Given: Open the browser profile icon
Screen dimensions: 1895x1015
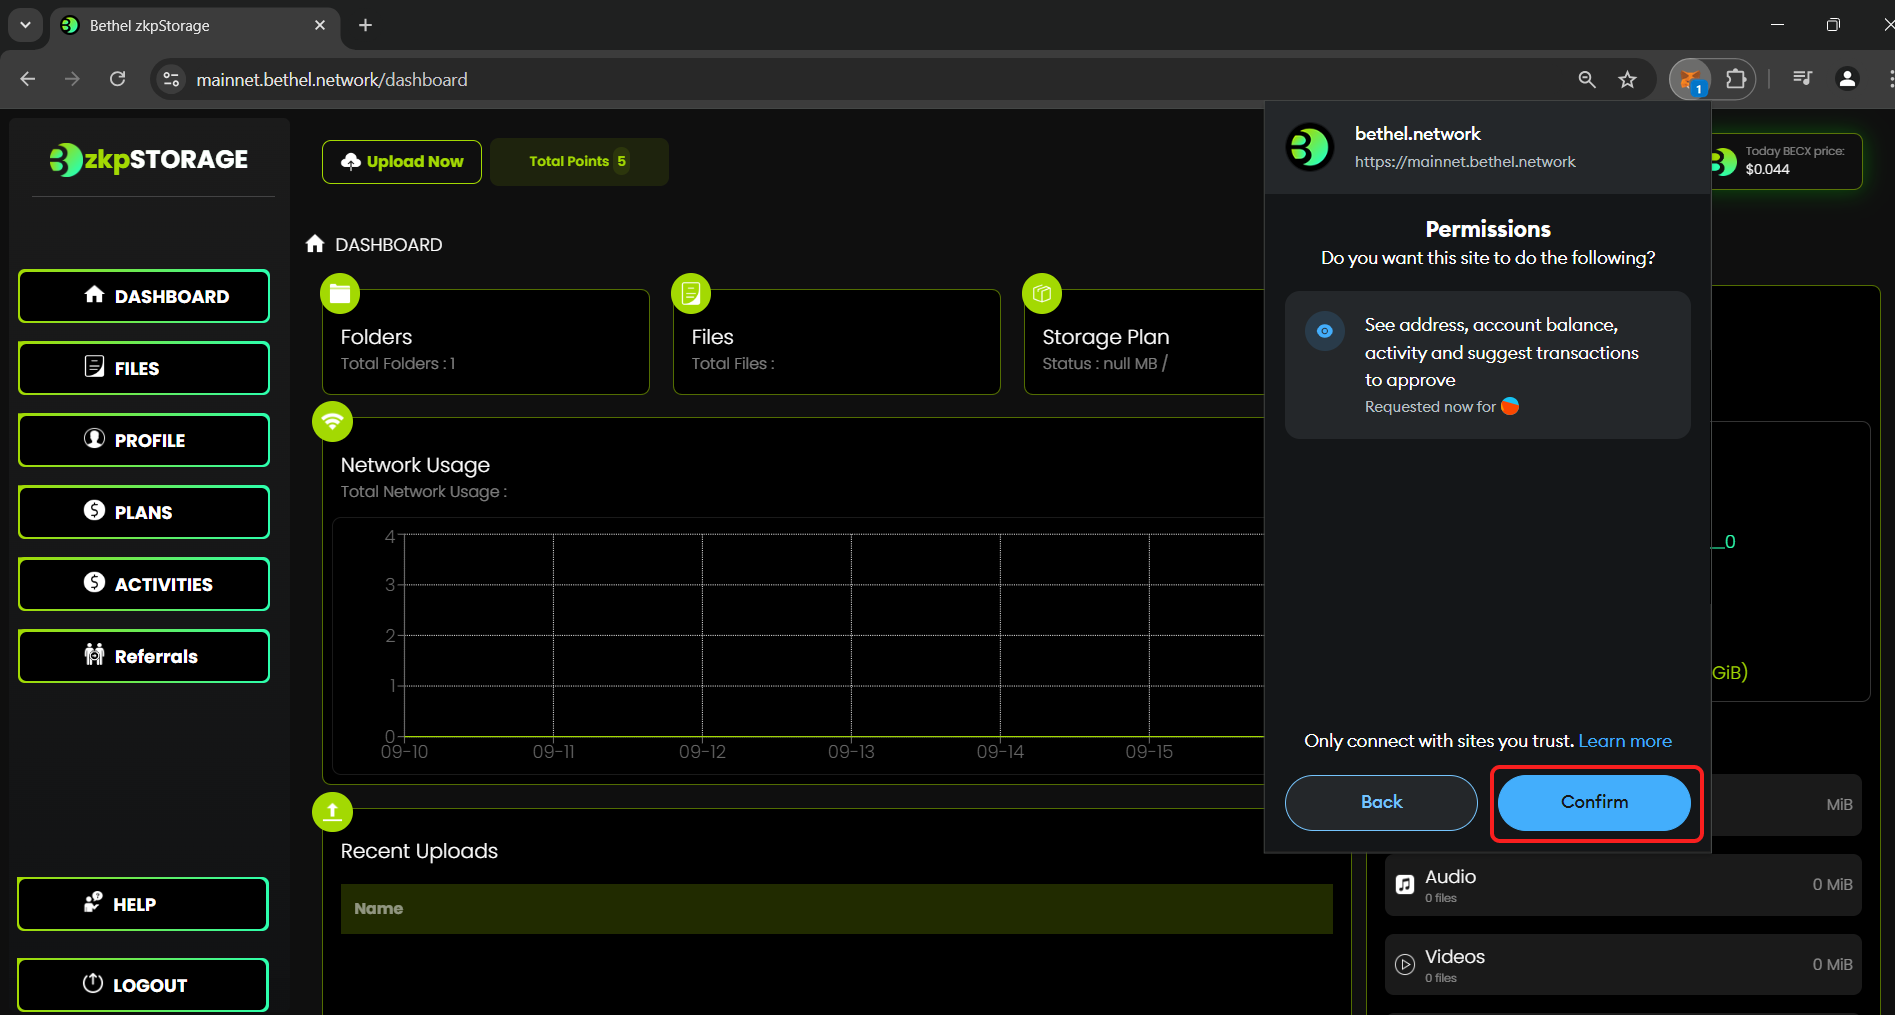Looking at the screenshot, I should click(x=1847, y=79).
